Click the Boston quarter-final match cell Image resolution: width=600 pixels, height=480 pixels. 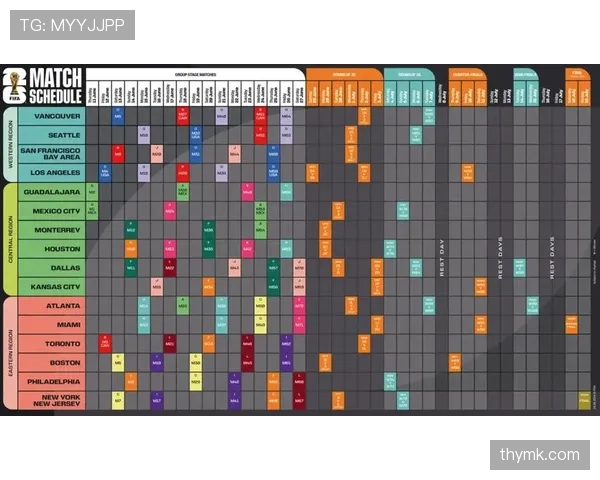[x=455, y=362]
